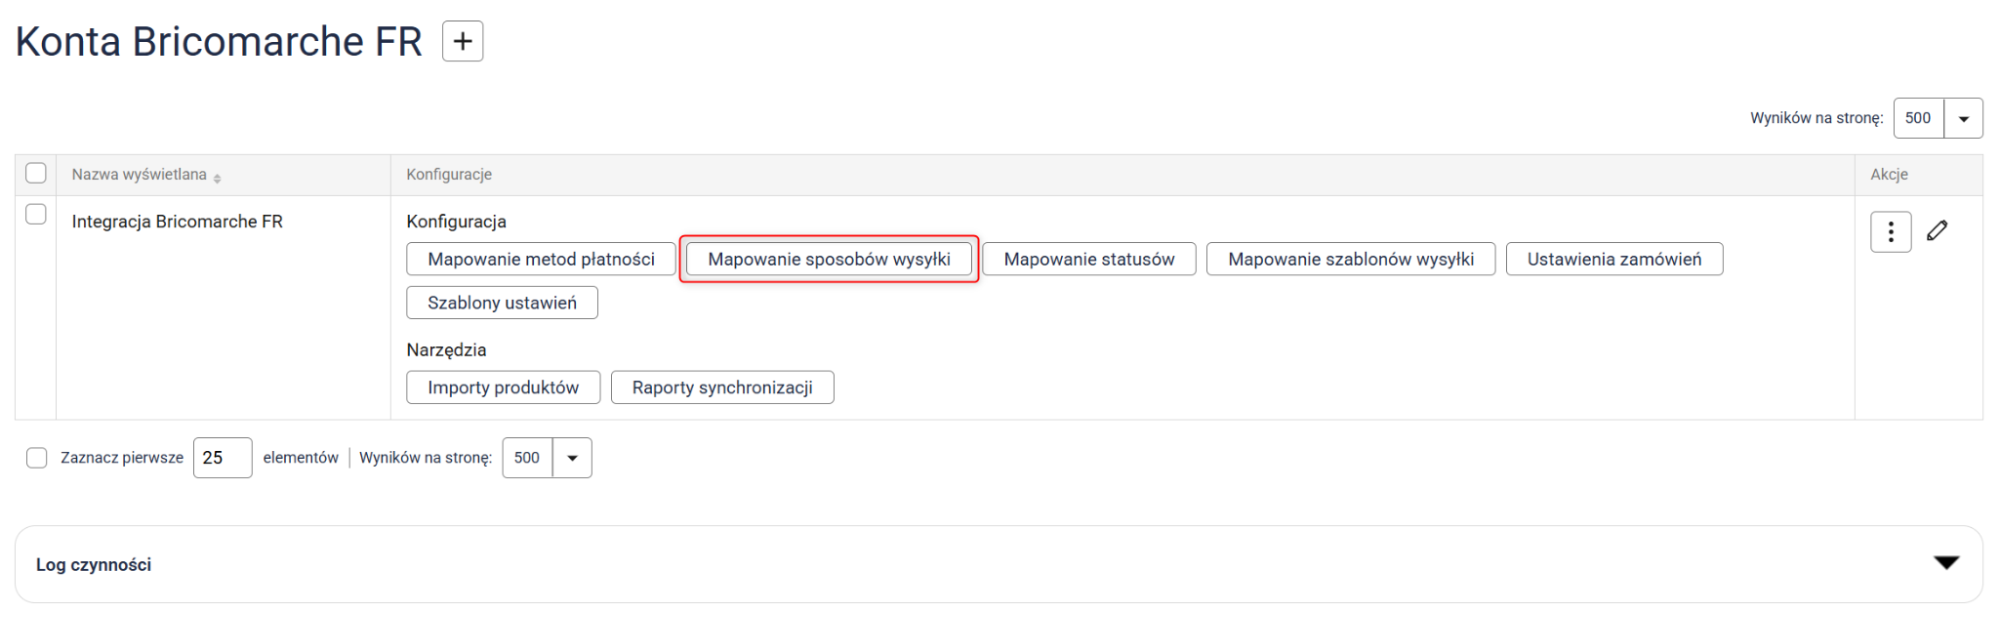Check the Integracja Bricomarche FR row checkbox
The image size is (1999, 621).
[36, 215]
